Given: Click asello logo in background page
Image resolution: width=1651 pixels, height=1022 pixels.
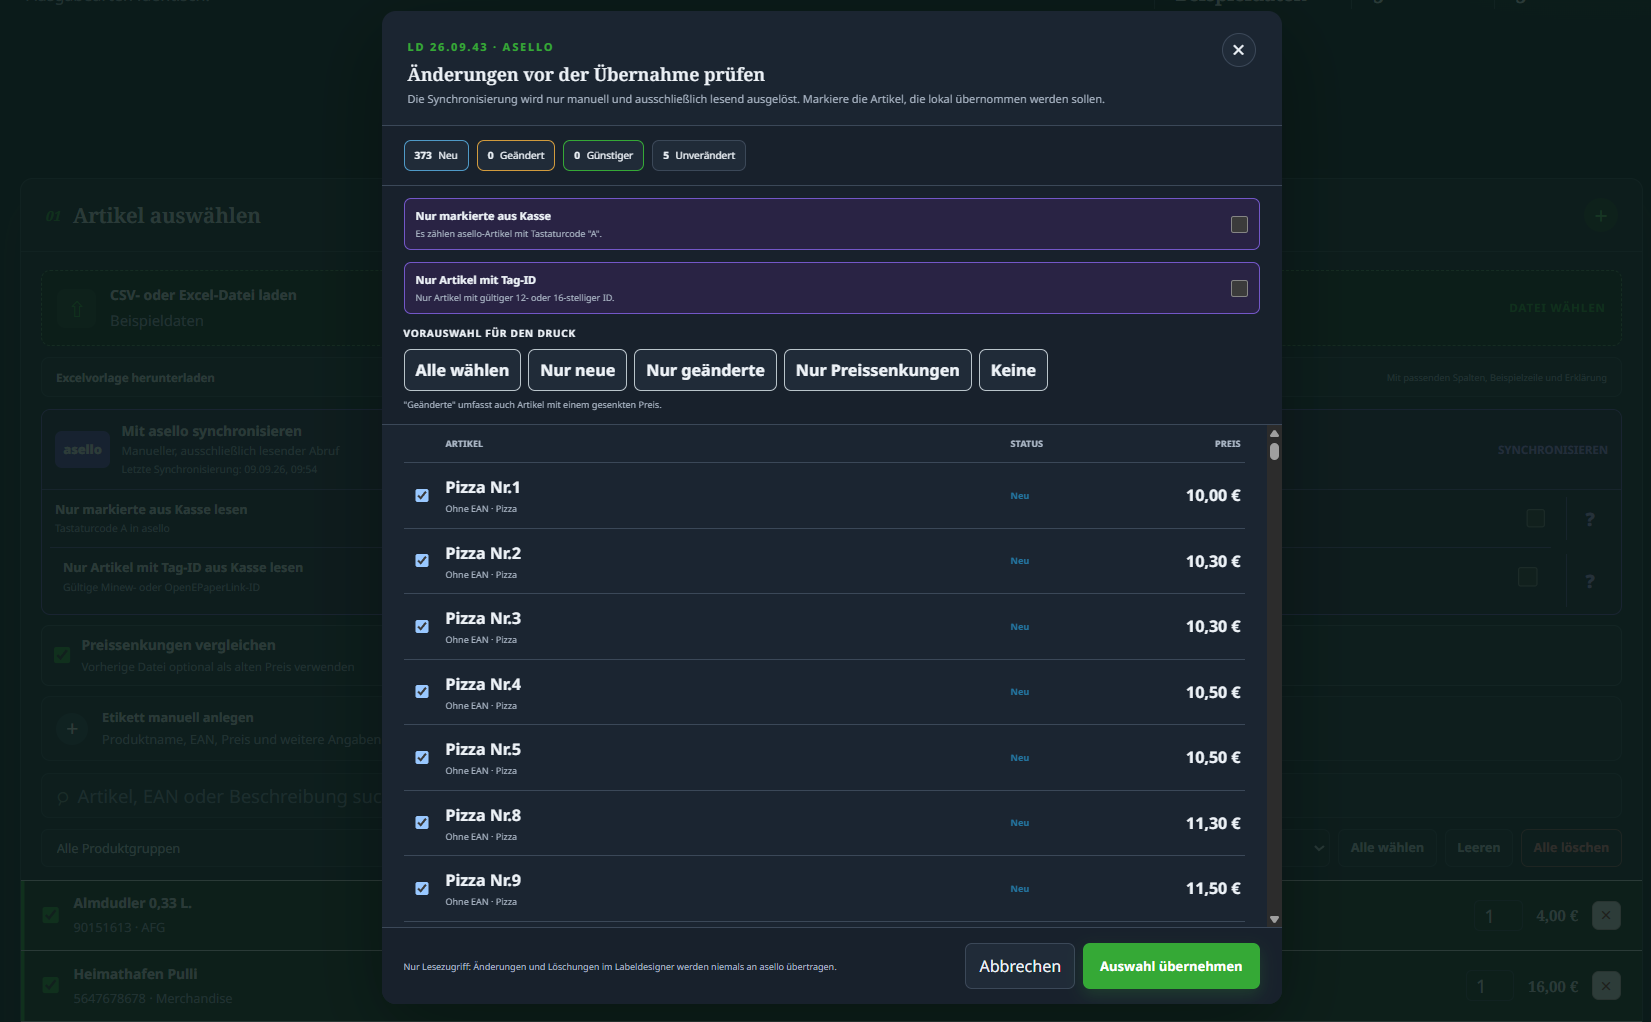Looking at the screenshot, I should coord(82,450).
